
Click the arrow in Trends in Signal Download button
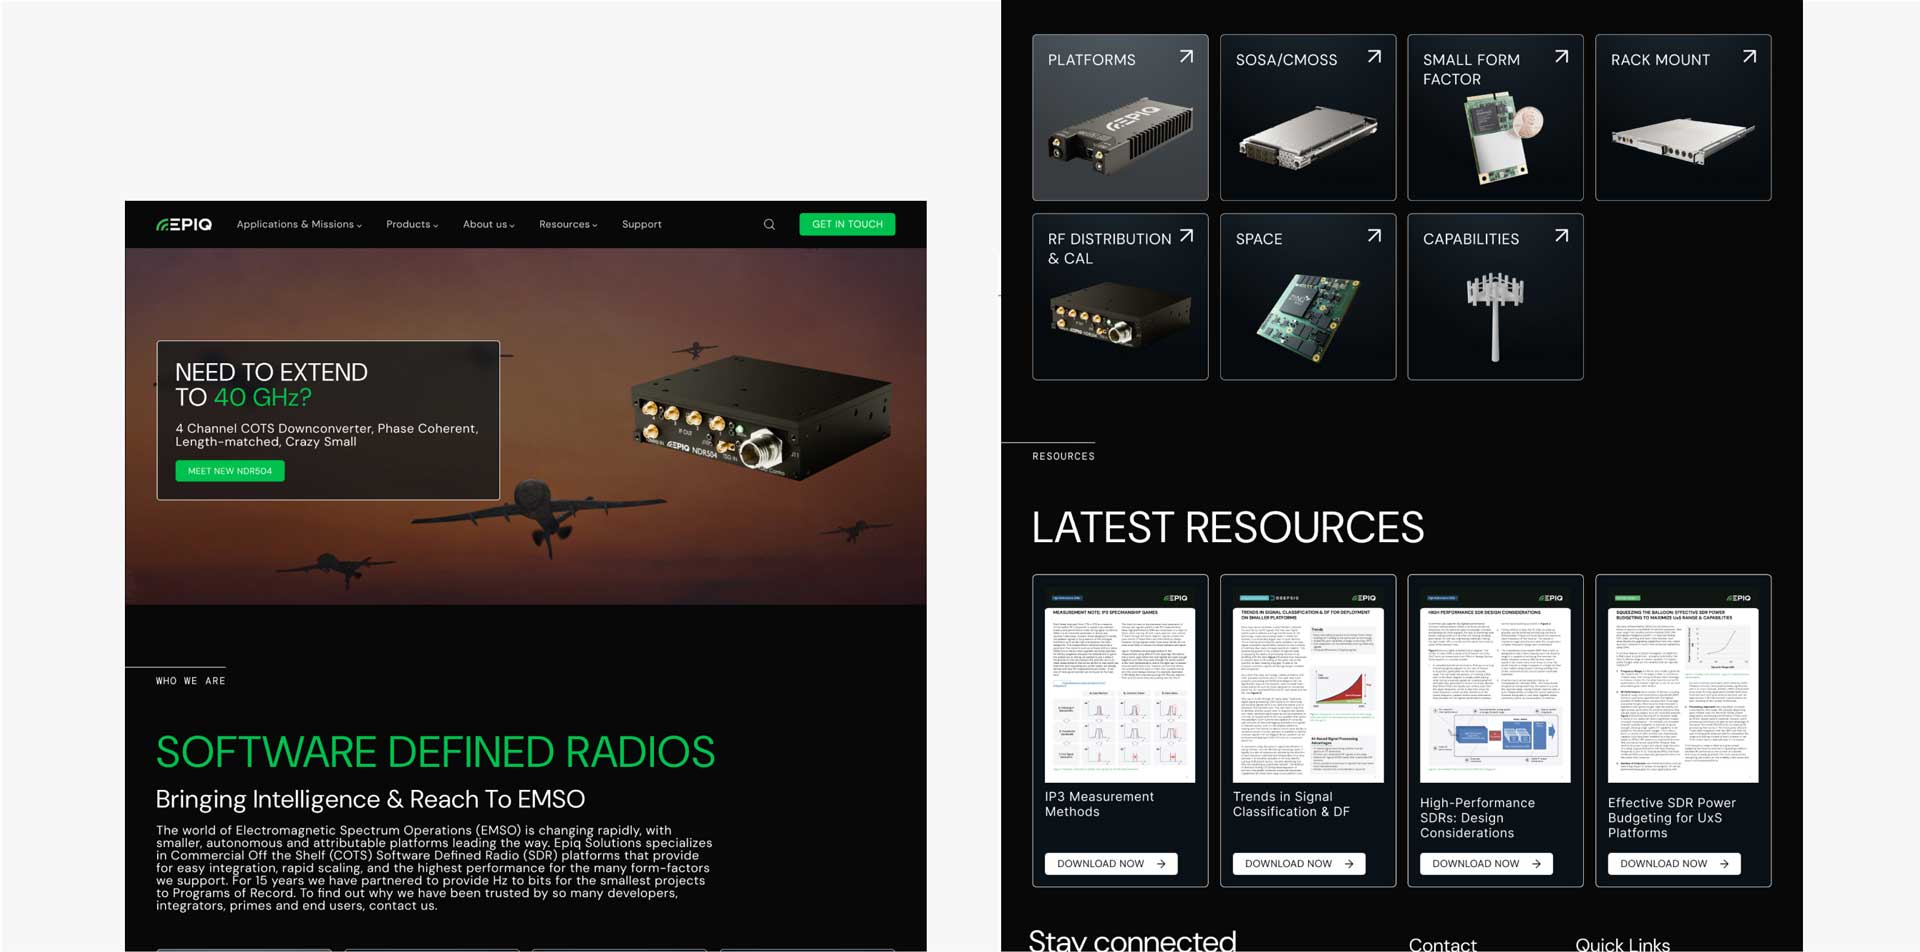1349,864
